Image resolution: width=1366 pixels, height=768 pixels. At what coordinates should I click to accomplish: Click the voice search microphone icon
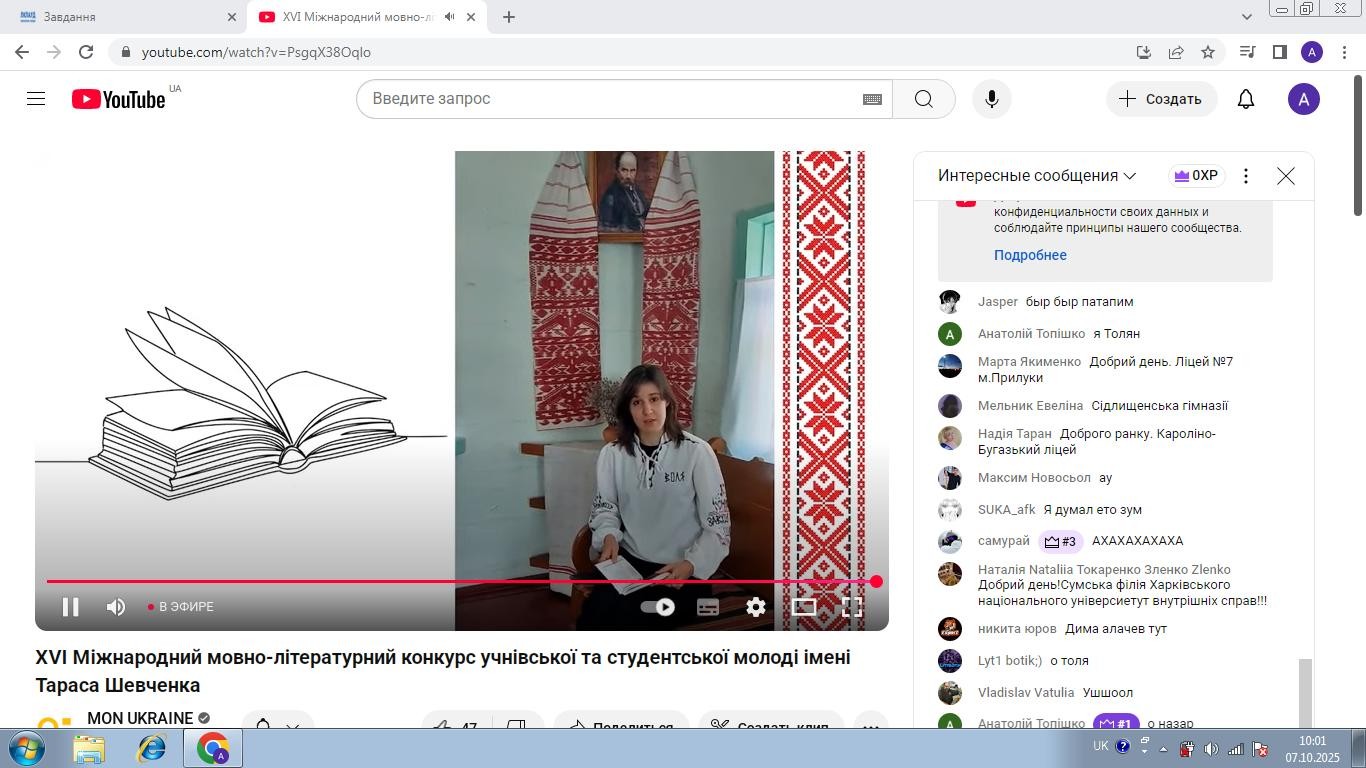(991, 99)
